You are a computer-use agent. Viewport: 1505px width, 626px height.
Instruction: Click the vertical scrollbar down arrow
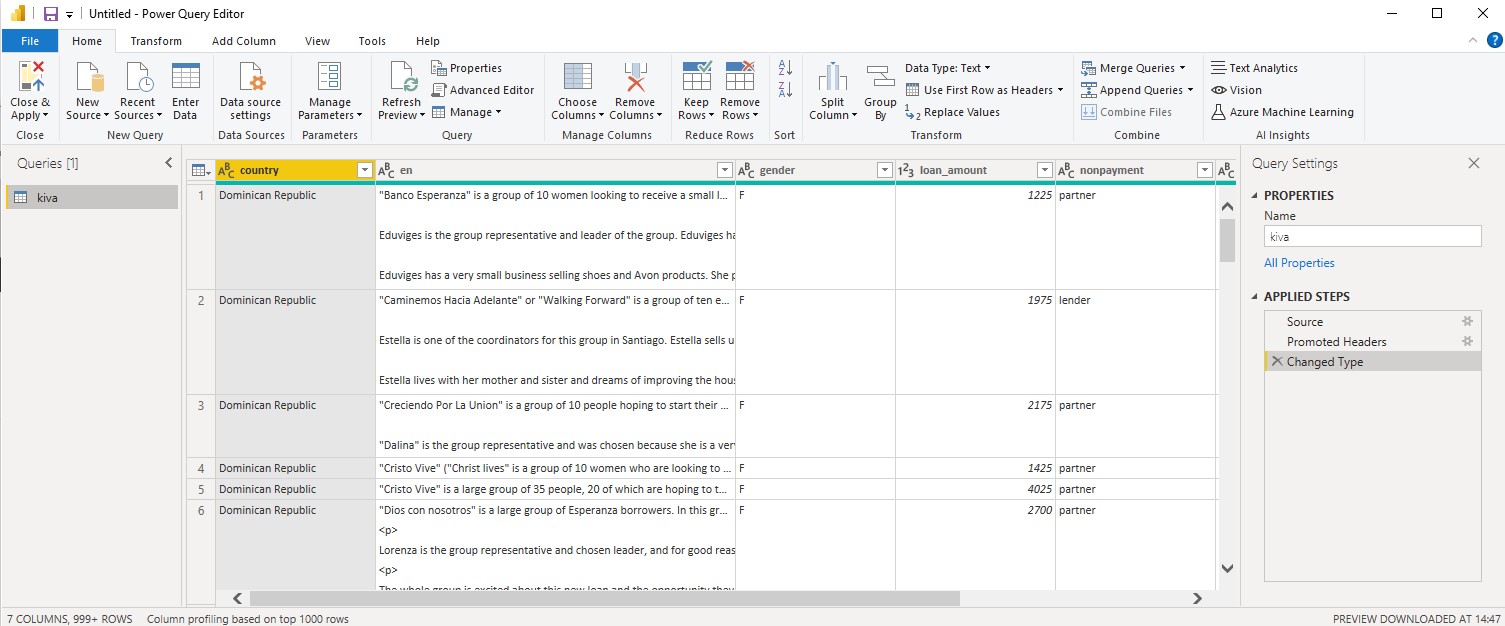pos(1227,569)
